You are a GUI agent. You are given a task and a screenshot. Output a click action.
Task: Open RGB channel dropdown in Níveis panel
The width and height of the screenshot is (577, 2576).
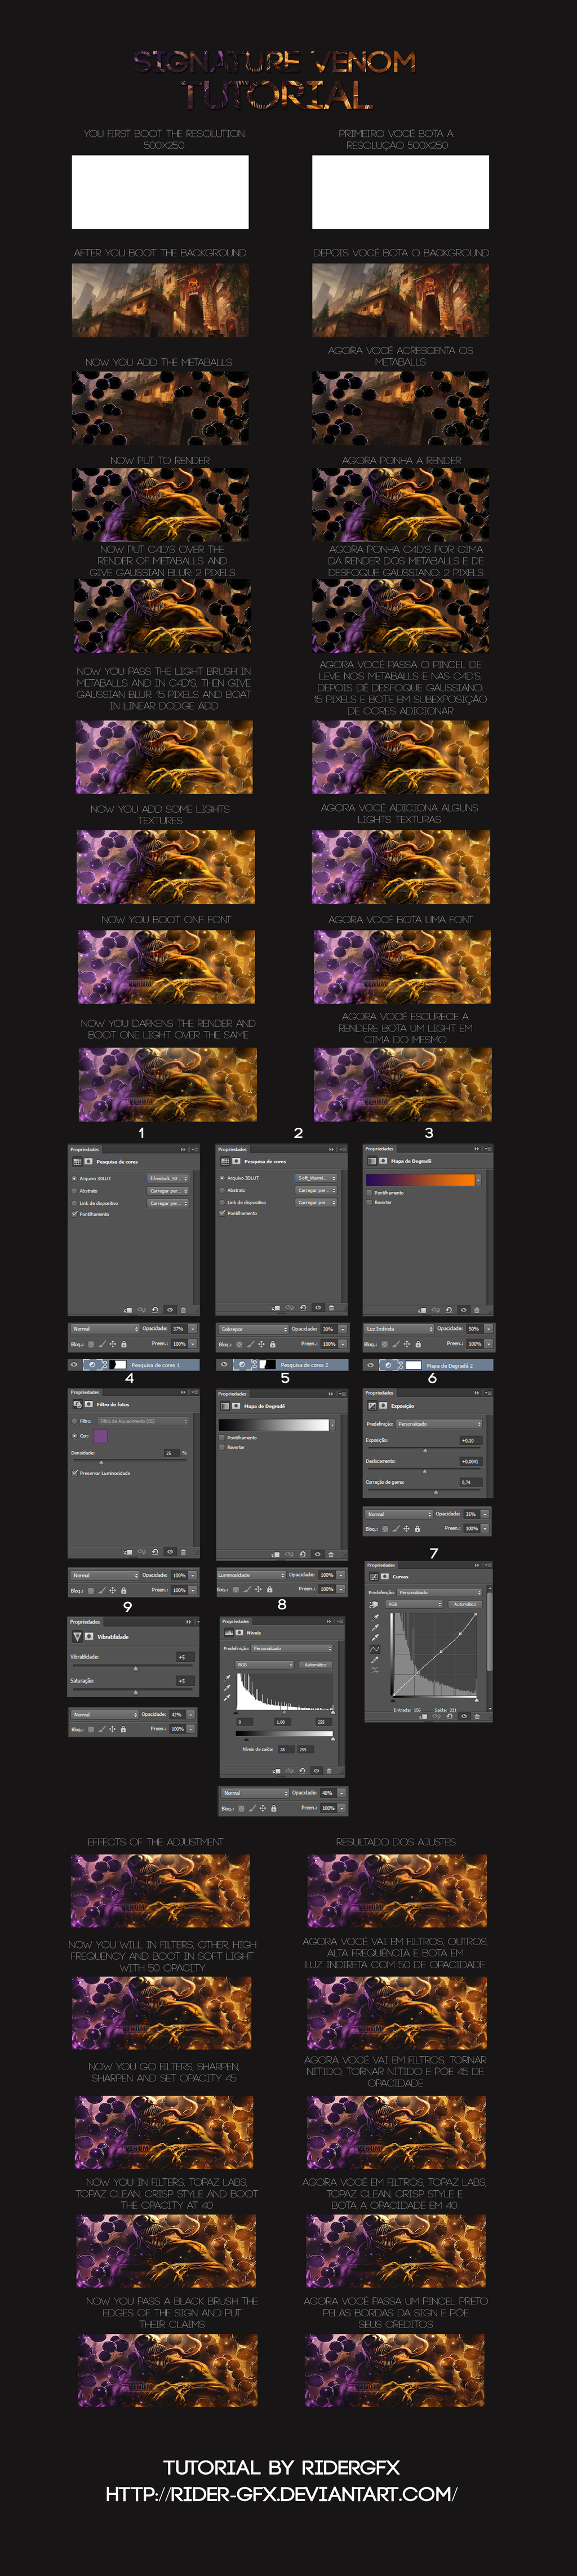click(265, 1665)
